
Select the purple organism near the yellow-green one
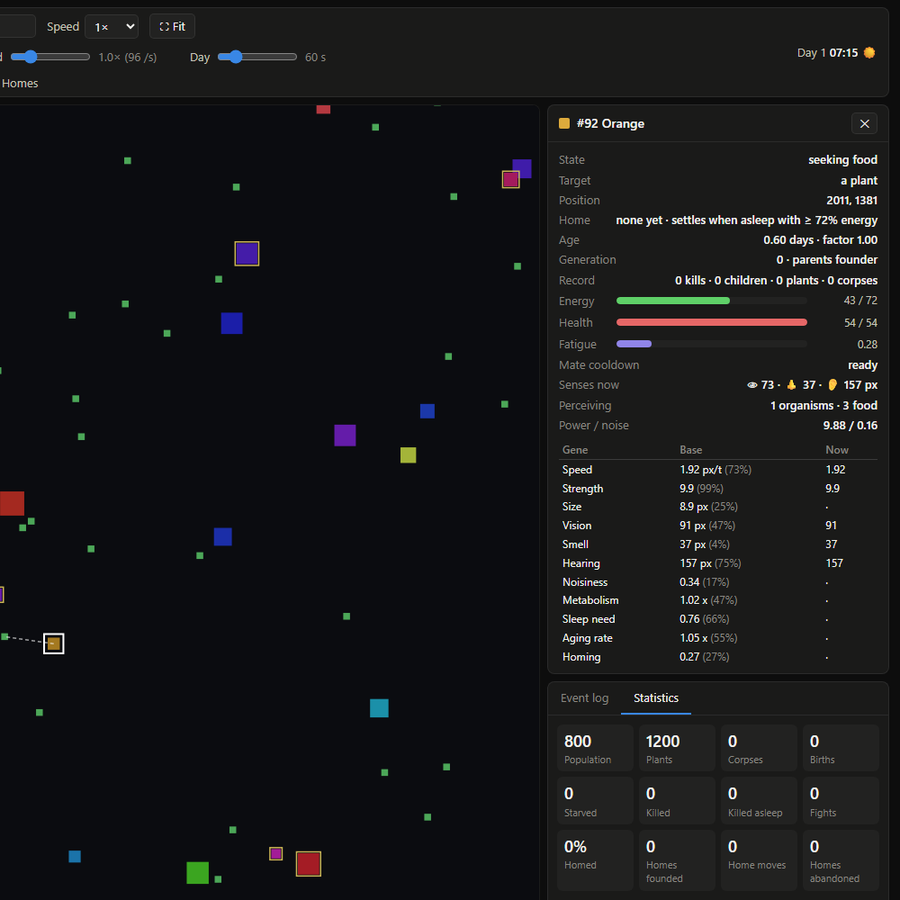345,436
